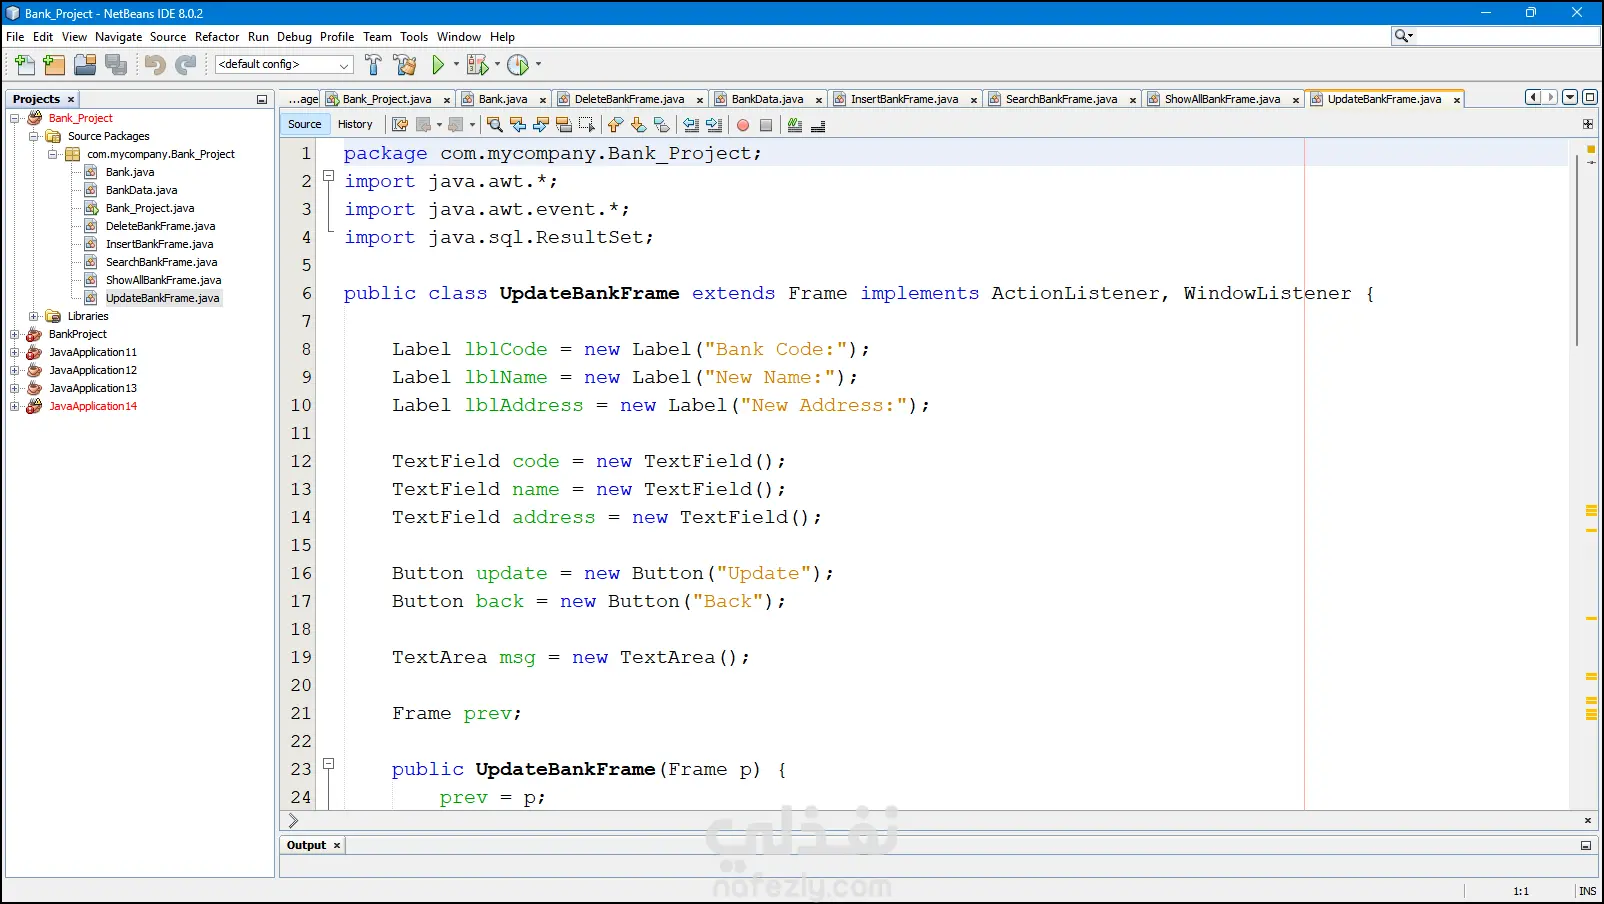This screenshot has width=1604, height=904.
Task: Click the editor vertical scrollbar
Action: pyautogui.click(x=1577, y=250)
